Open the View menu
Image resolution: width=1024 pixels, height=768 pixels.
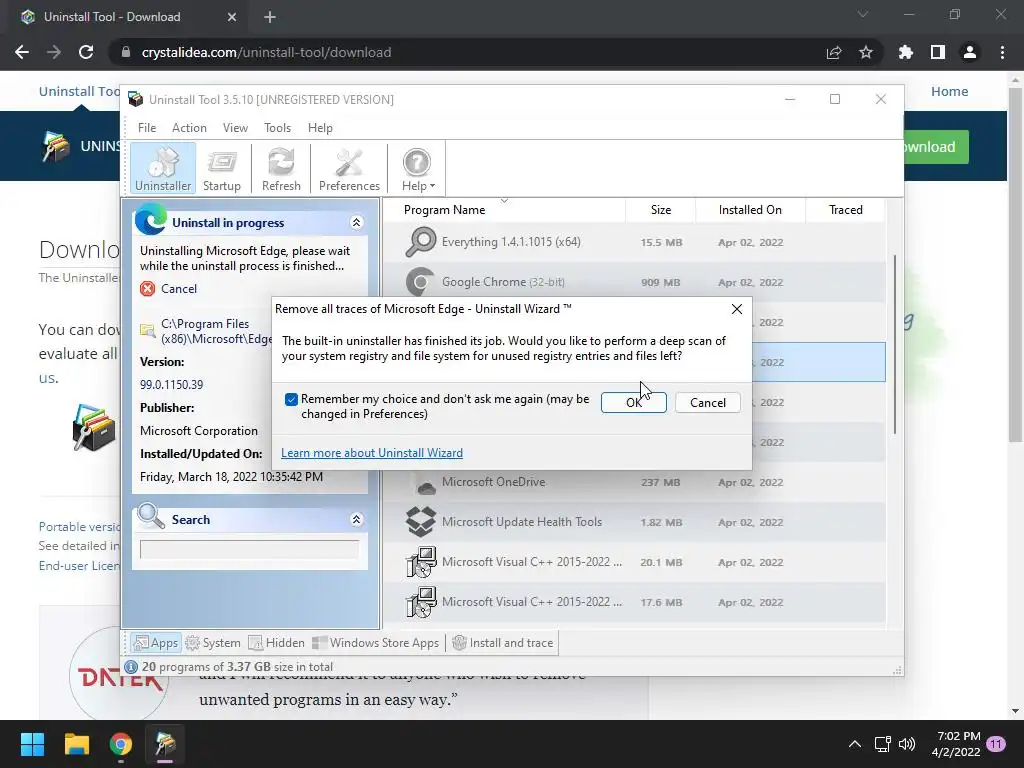235,128
